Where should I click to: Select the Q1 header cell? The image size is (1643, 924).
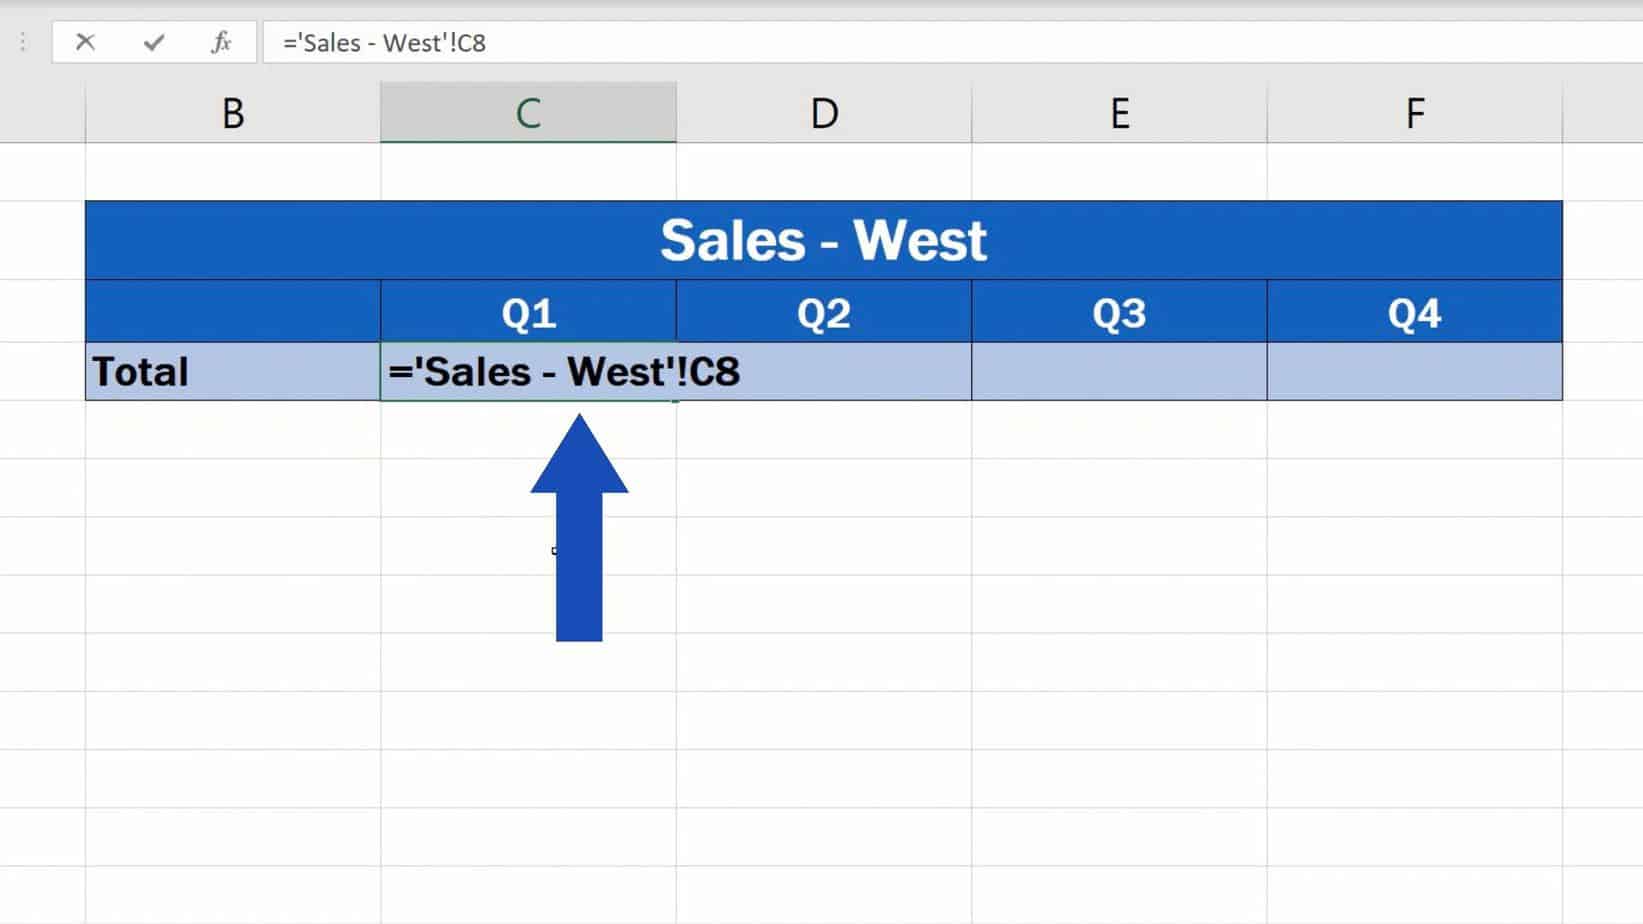pyautogui.click(x=528, y=313)
